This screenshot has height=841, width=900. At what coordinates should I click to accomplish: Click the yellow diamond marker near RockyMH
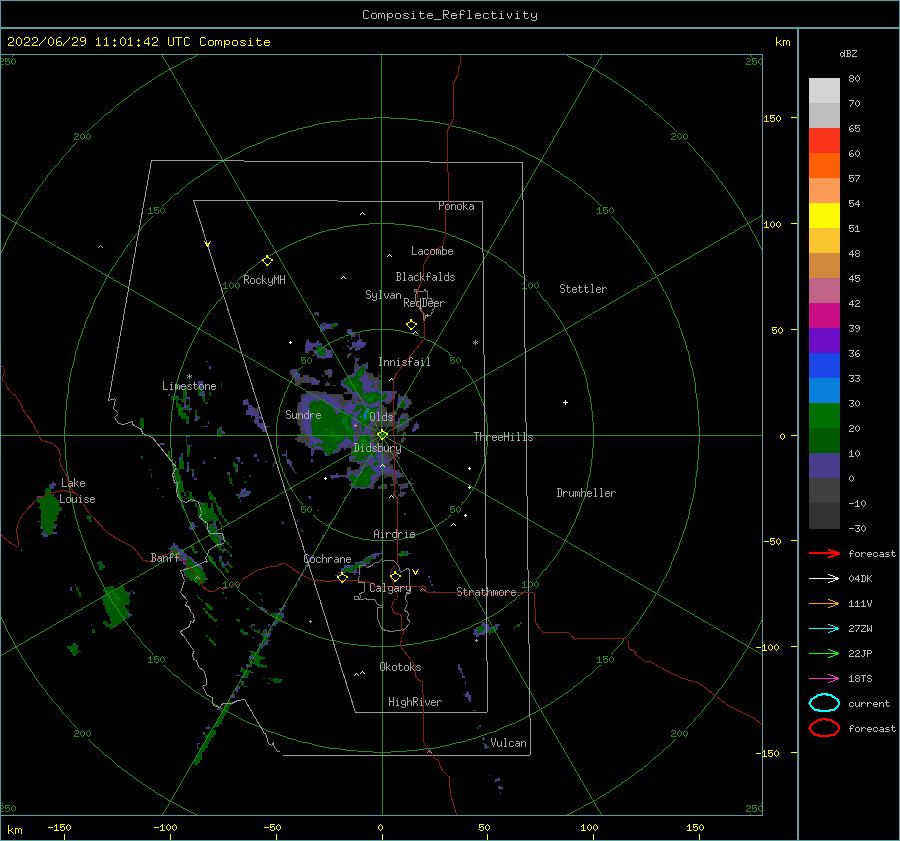(267, 261)
